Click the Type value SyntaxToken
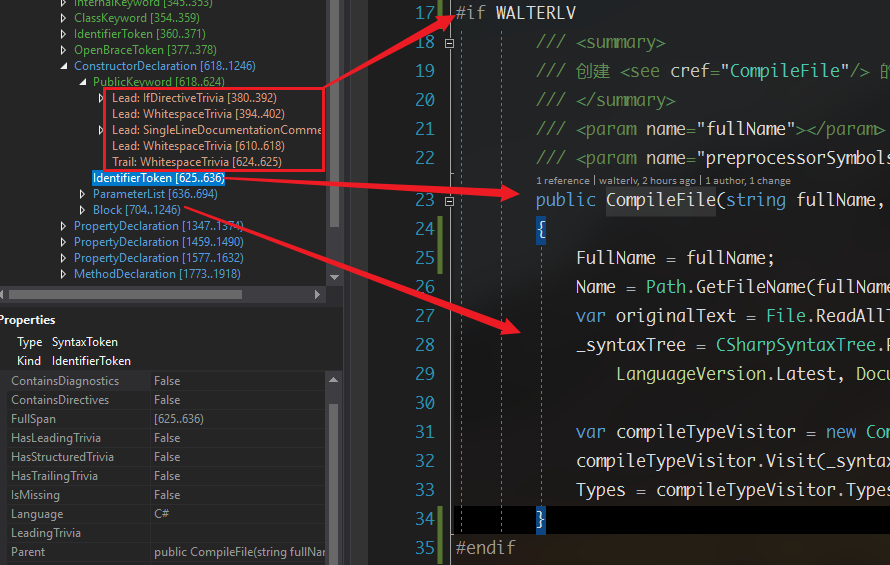 click(85, 342)
